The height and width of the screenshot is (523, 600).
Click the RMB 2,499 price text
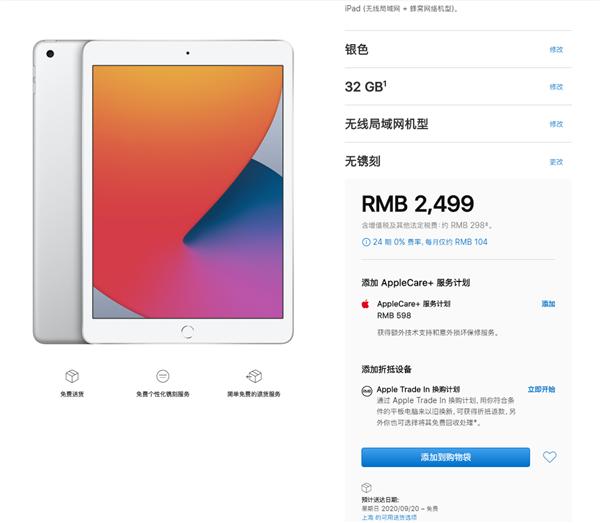(x=417, y=204)
